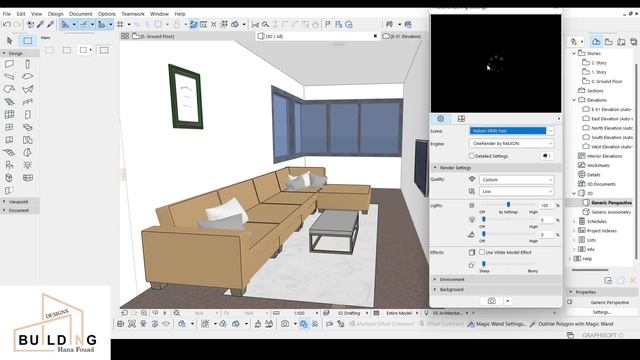Image resolution: width=640 pixels, height=360 pixels.
Task: Open the Low quality dropdown
Action: pyautogui.click(x=516, y=191)
